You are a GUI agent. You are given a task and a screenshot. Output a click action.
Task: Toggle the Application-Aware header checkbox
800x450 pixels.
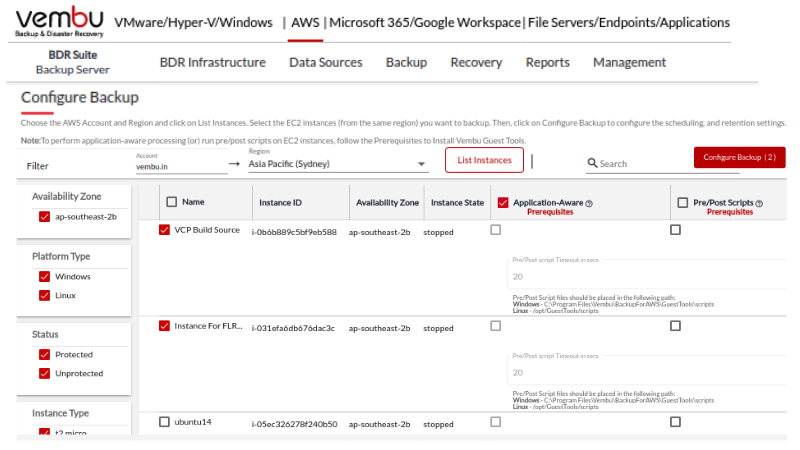(x=503, y=202)
